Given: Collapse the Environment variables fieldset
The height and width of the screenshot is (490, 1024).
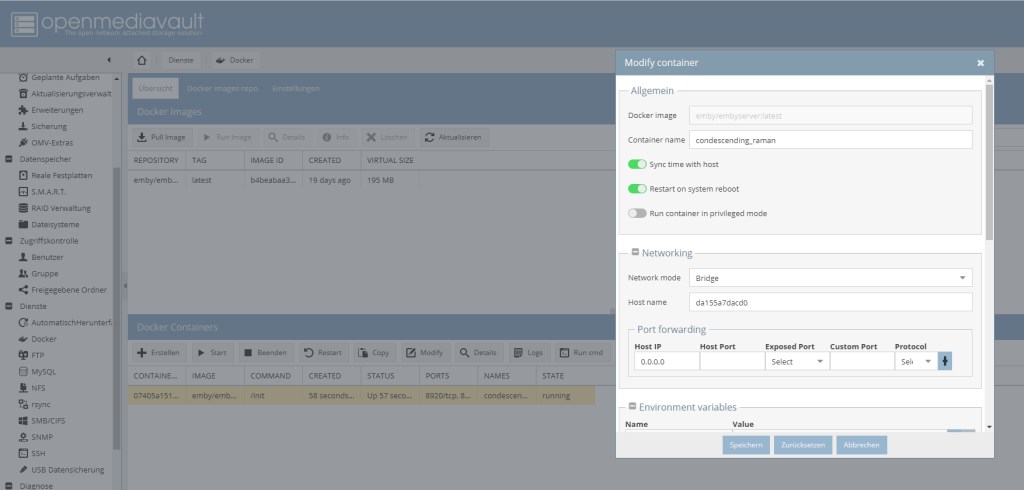Looking at the screenshot, I should point(633,406).
